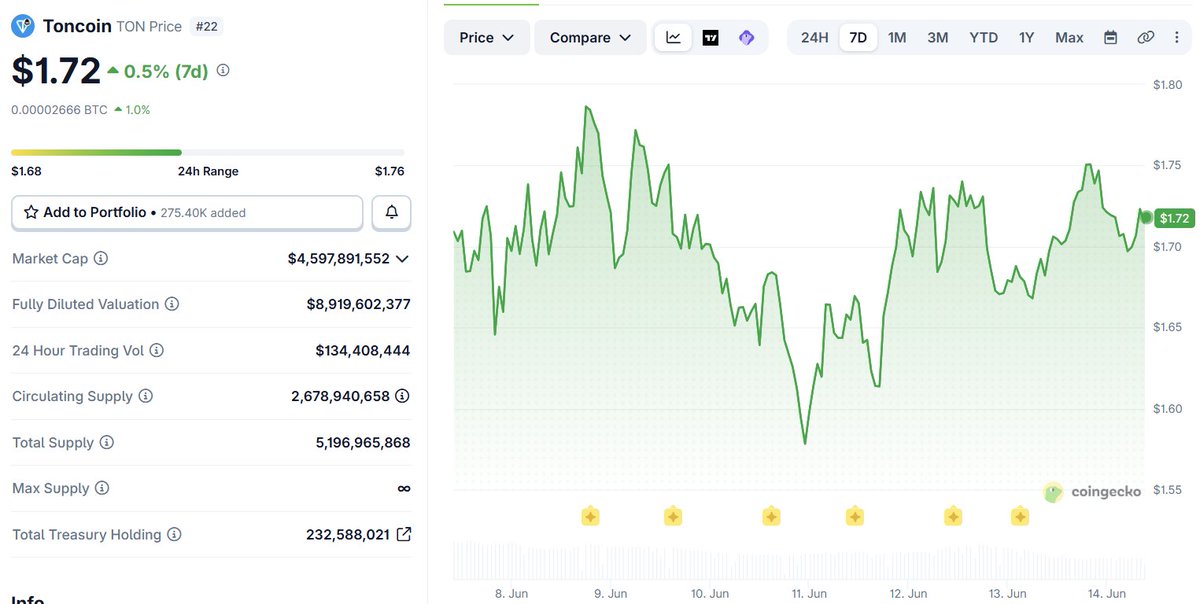Click the 24h Range progress bar
The width and height of the screenshot is (1200, 604).
(x=208, y=152)
